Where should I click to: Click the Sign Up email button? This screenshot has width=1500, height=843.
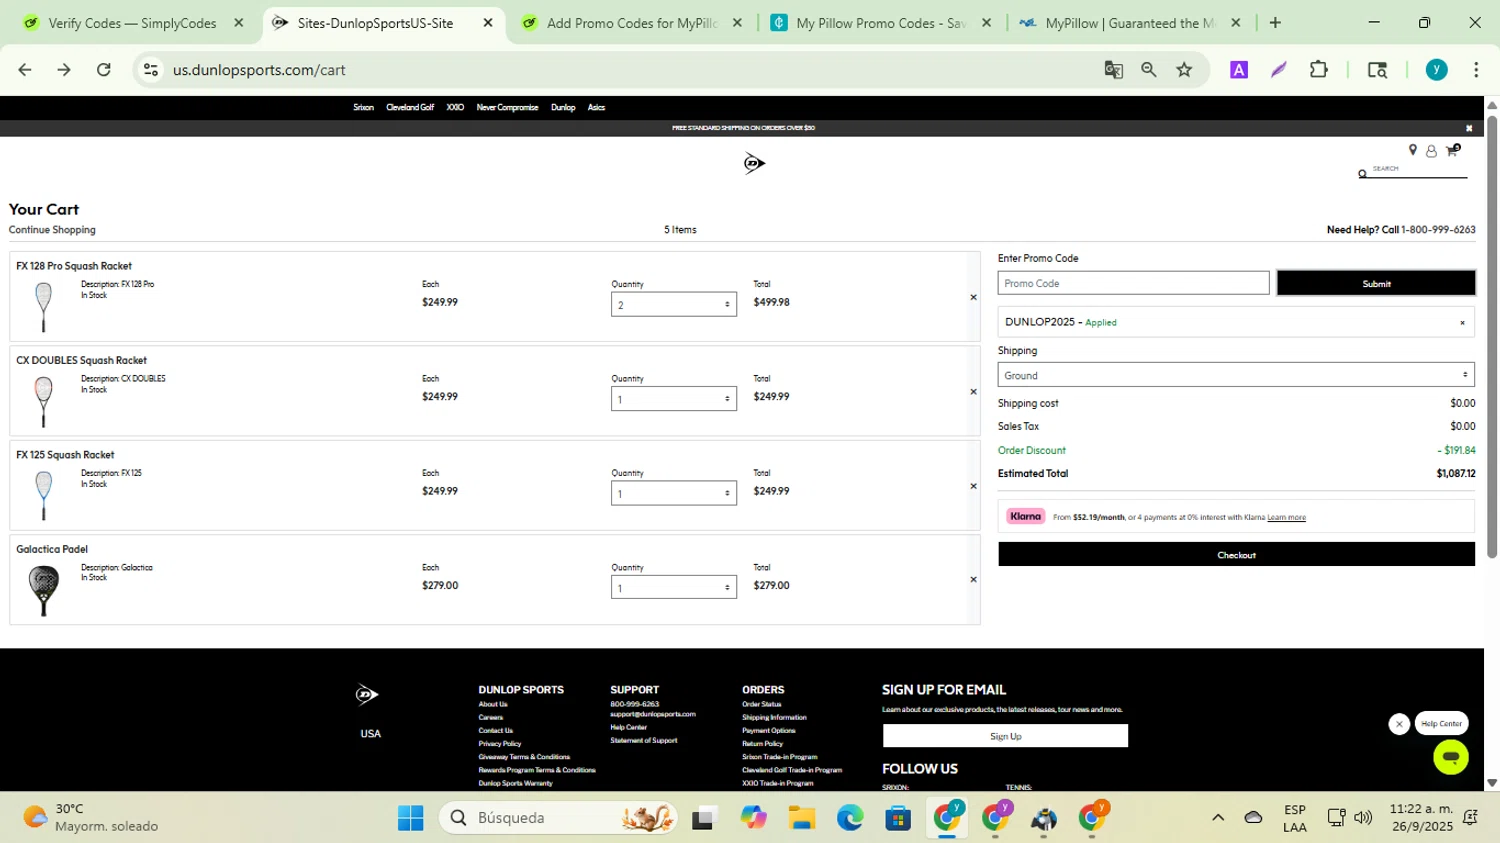click(x=1005, y=736)
